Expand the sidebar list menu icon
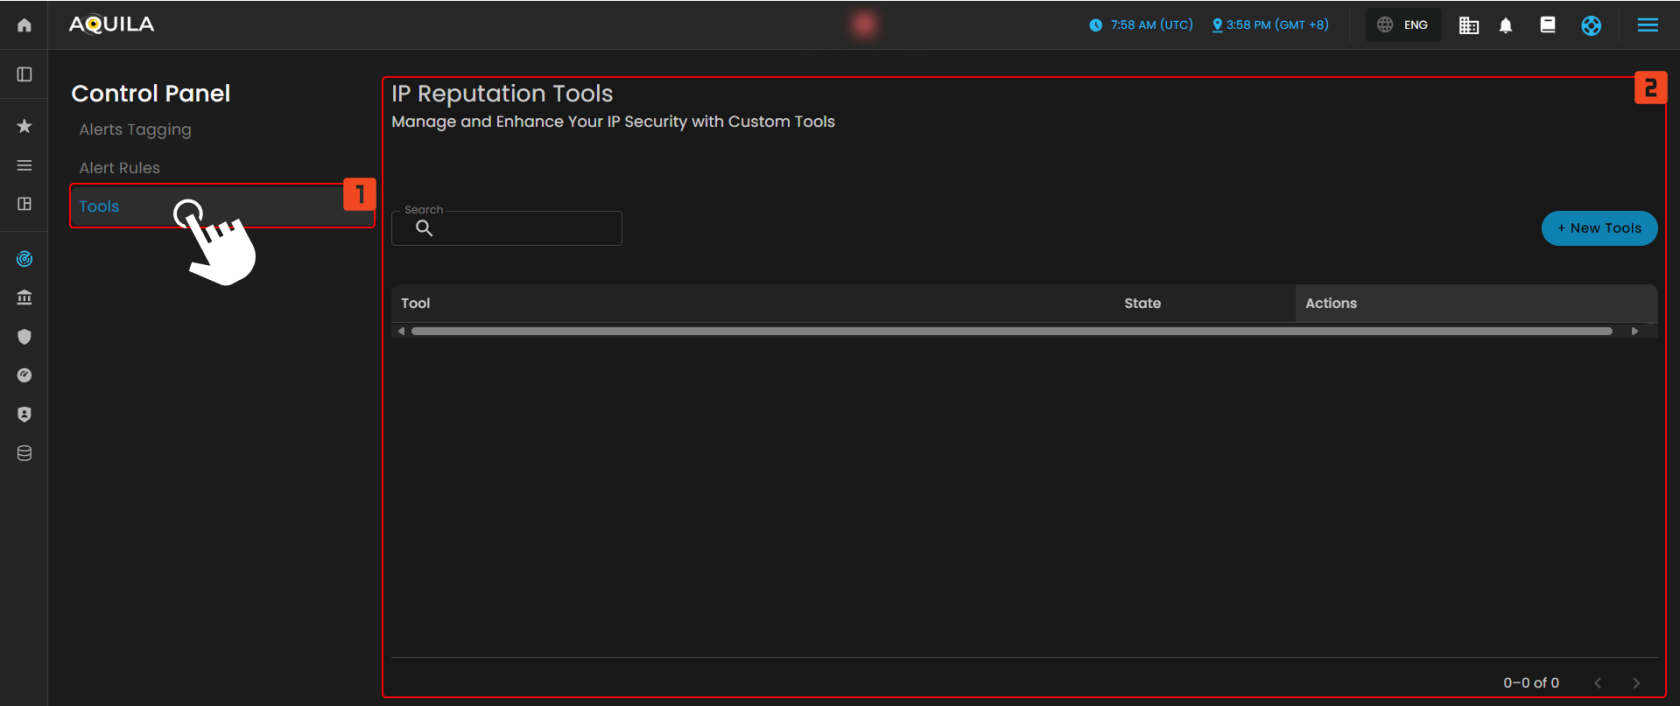Image resolution: width=1680 pixels, height=706 pixels. pos(24,165)
